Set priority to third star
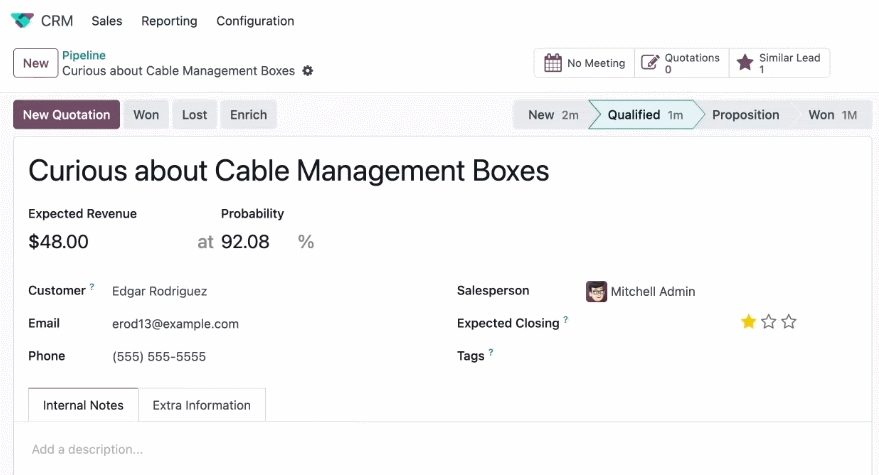Screen dimensions: 879x475 (789, 322)
